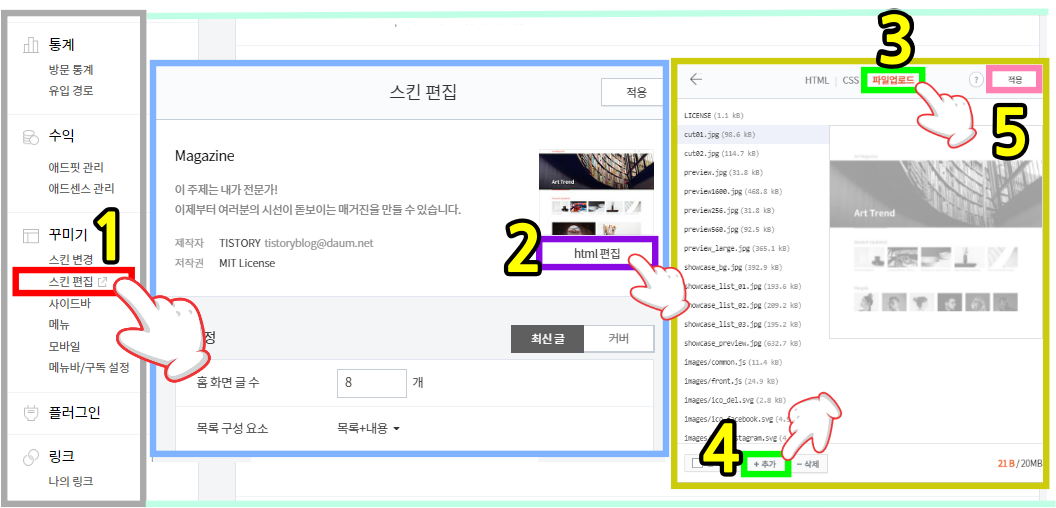The image size is (1056, 508).
Task: Open 애드센스 관리
Action: (81, 188)
